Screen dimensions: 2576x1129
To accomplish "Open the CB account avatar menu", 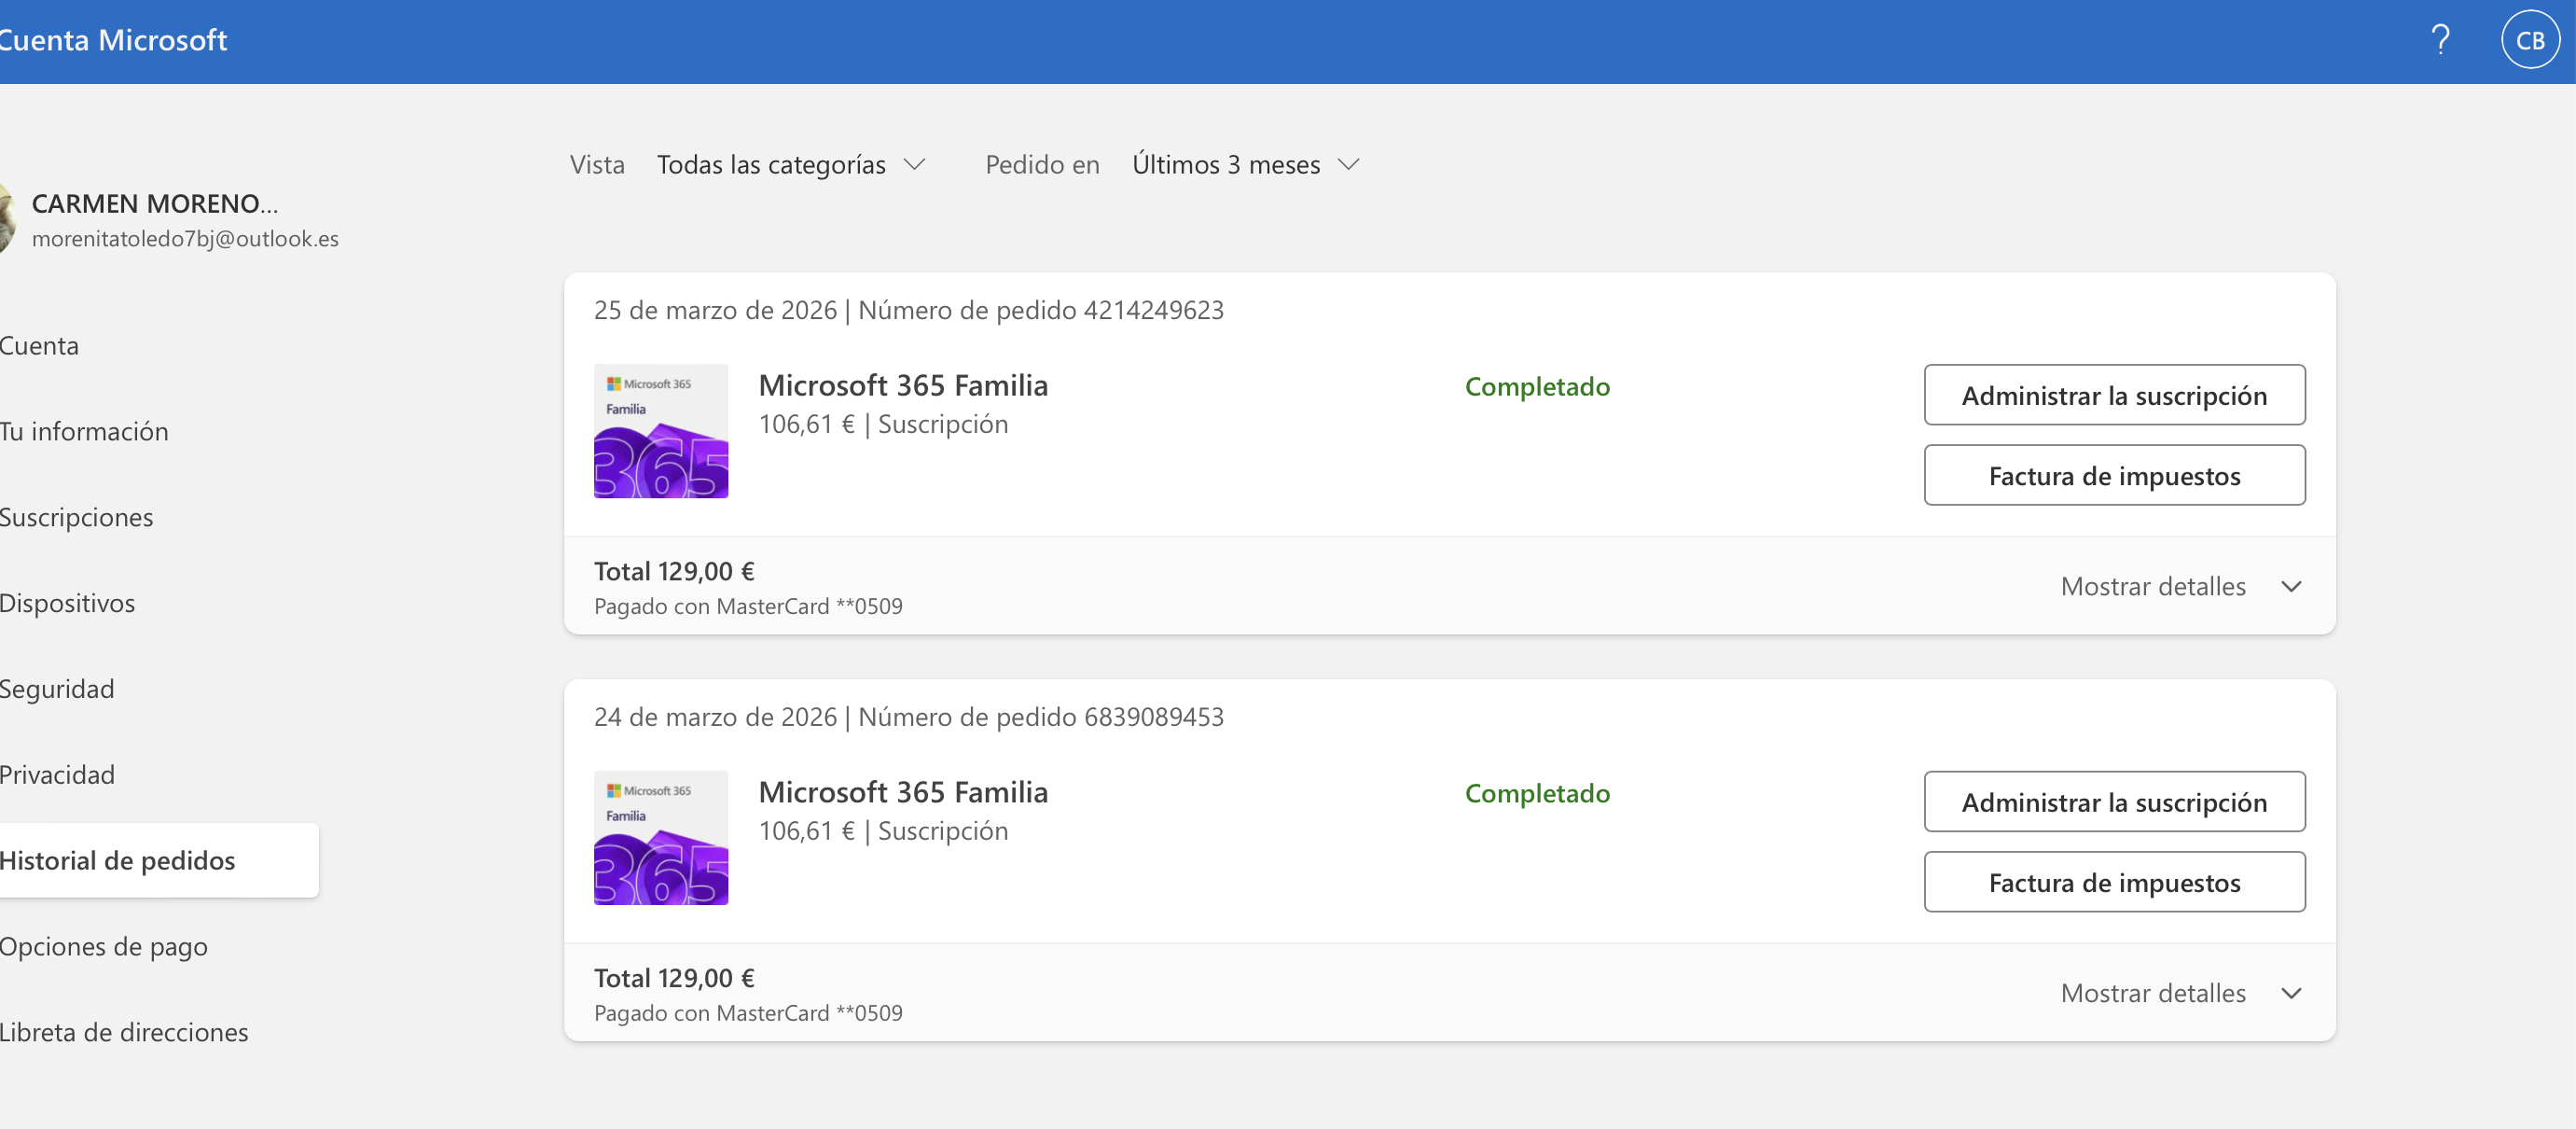I will click(2530, 40).
